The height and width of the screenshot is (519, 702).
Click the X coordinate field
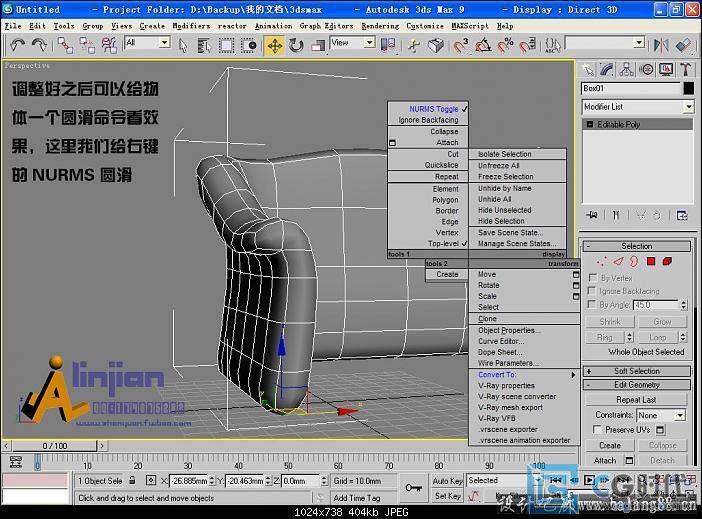point(189,481)
